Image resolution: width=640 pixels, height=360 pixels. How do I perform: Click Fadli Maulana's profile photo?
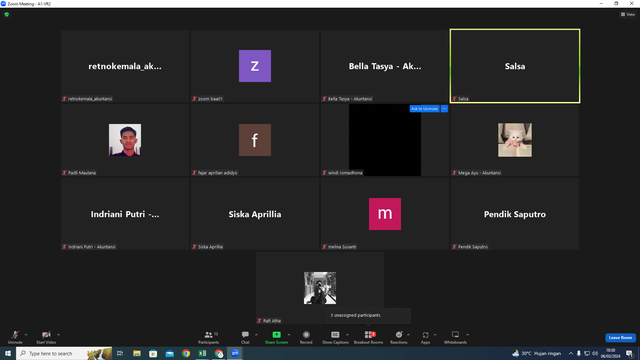[125, 140]
